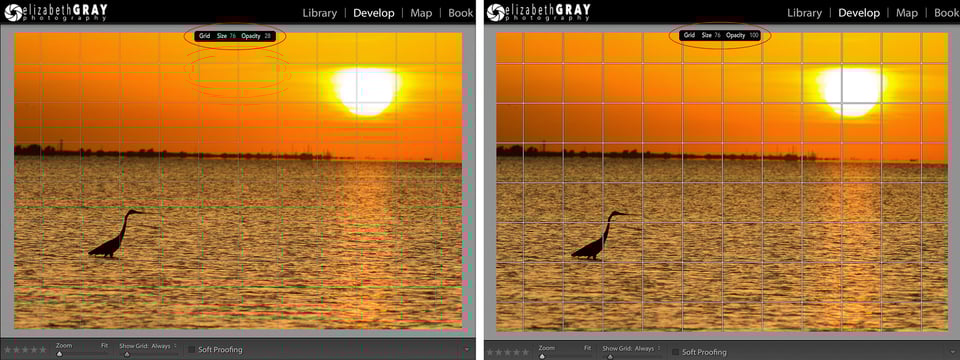Click the grid Opacity 100 value
The width and height of the screenshot is (960, 360).
754,36
